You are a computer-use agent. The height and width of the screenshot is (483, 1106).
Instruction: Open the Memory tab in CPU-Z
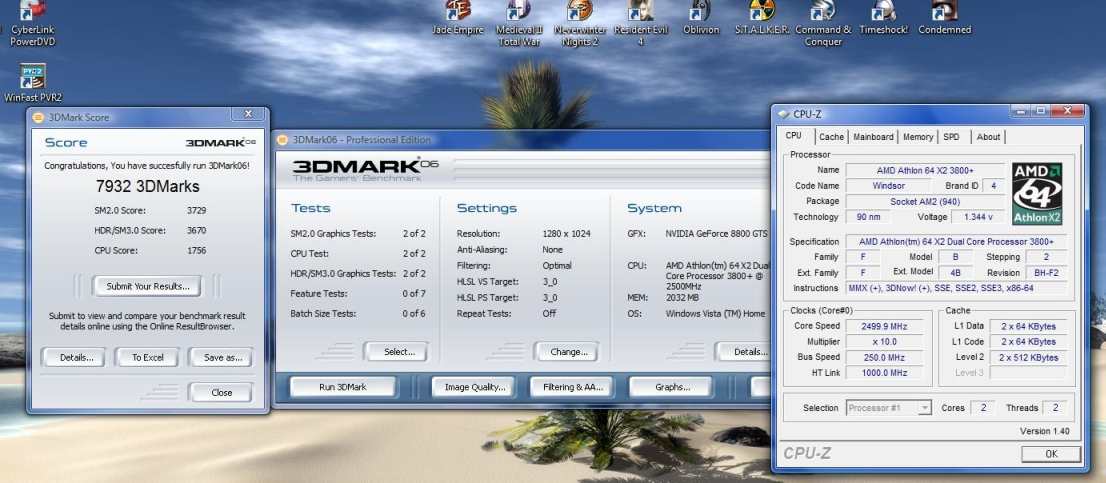[918, 137]
